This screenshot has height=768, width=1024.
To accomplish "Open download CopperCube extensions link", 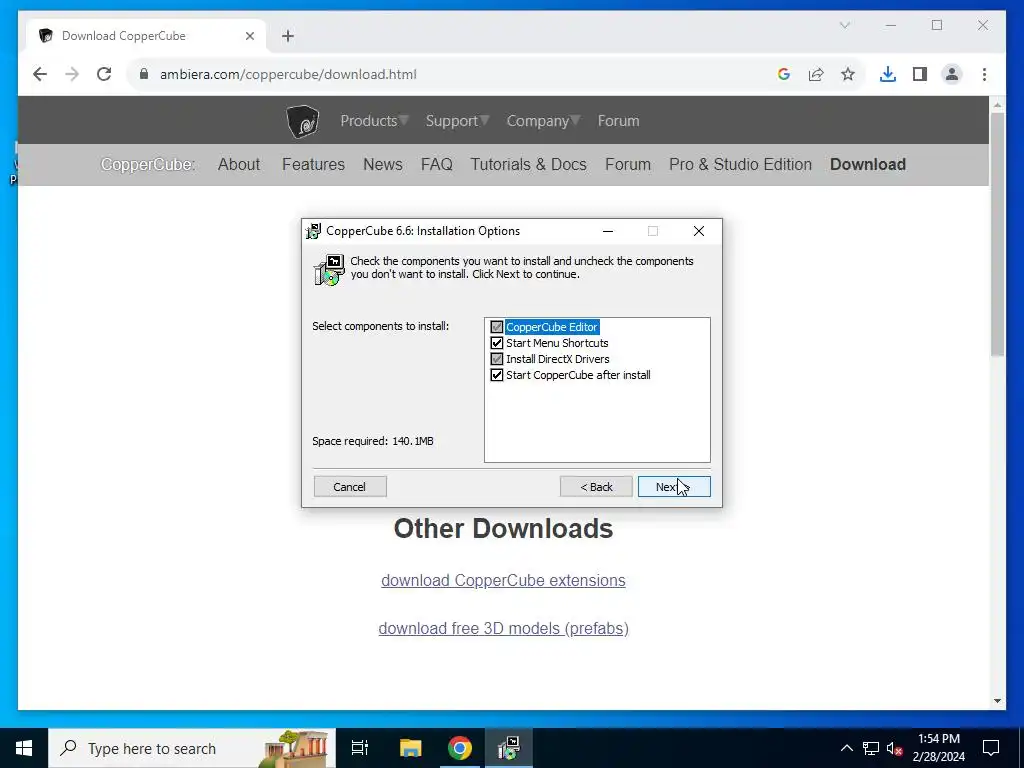I will click(x=504, y=581).
